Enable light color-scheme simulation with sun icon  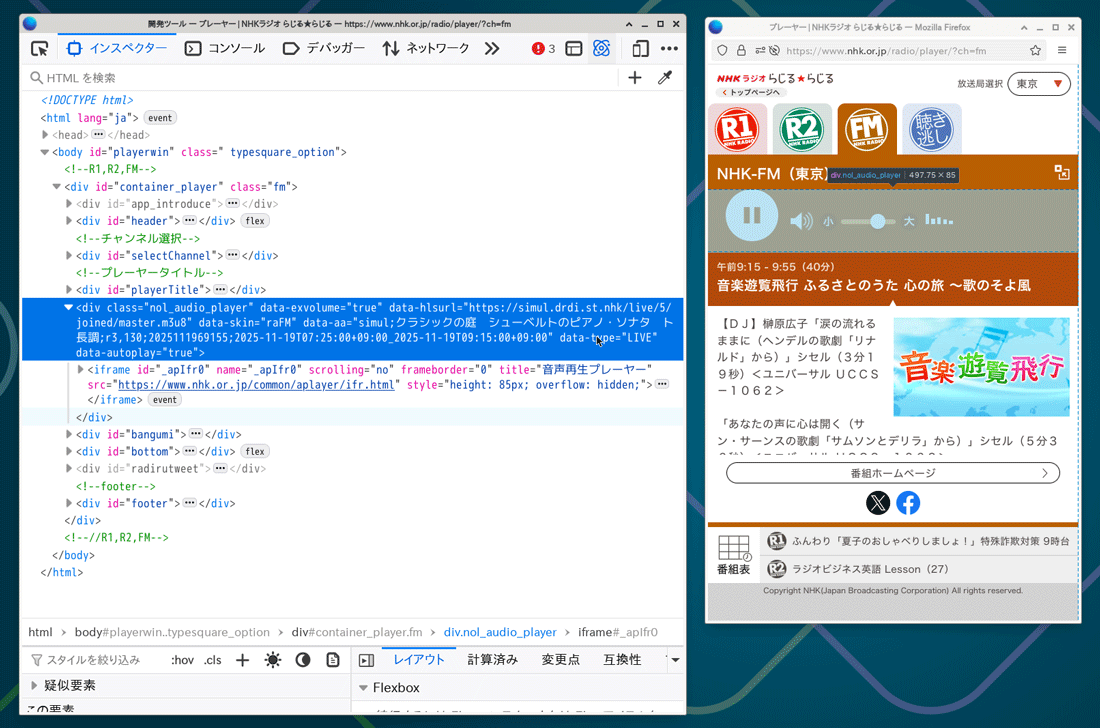[273, 660]
